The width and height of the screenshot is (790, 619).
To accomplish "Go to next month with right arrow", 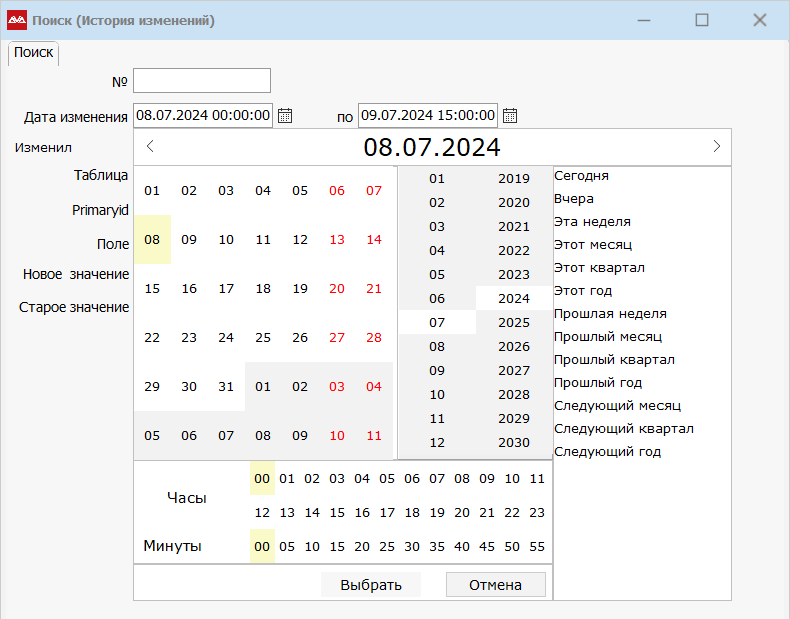I will pos(716,146).
